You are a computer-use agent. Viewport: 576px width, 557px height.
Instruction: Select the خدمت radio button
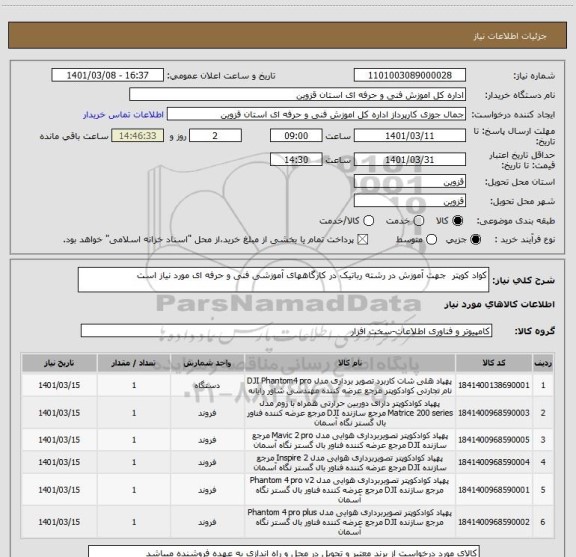coord(419,221)
